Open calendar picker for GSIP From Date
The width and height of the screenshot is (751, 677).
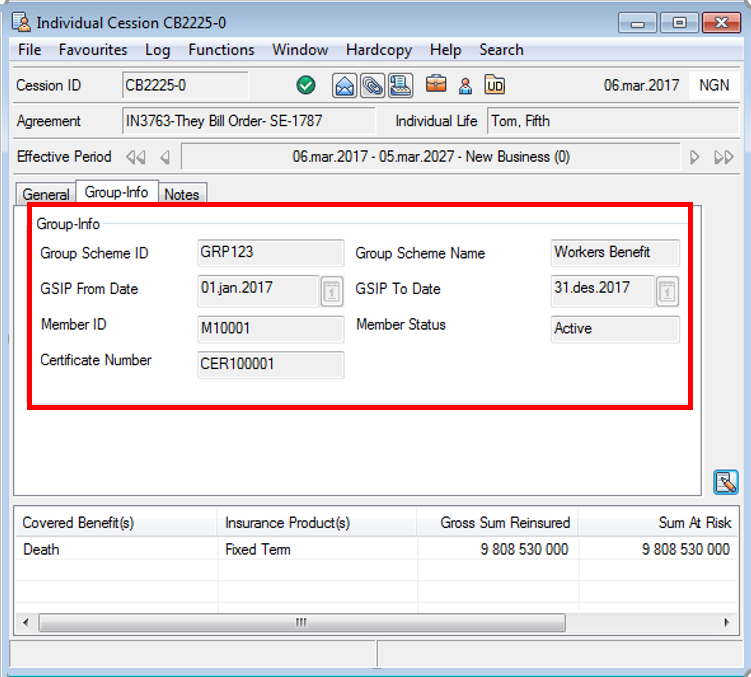point(331,291)
